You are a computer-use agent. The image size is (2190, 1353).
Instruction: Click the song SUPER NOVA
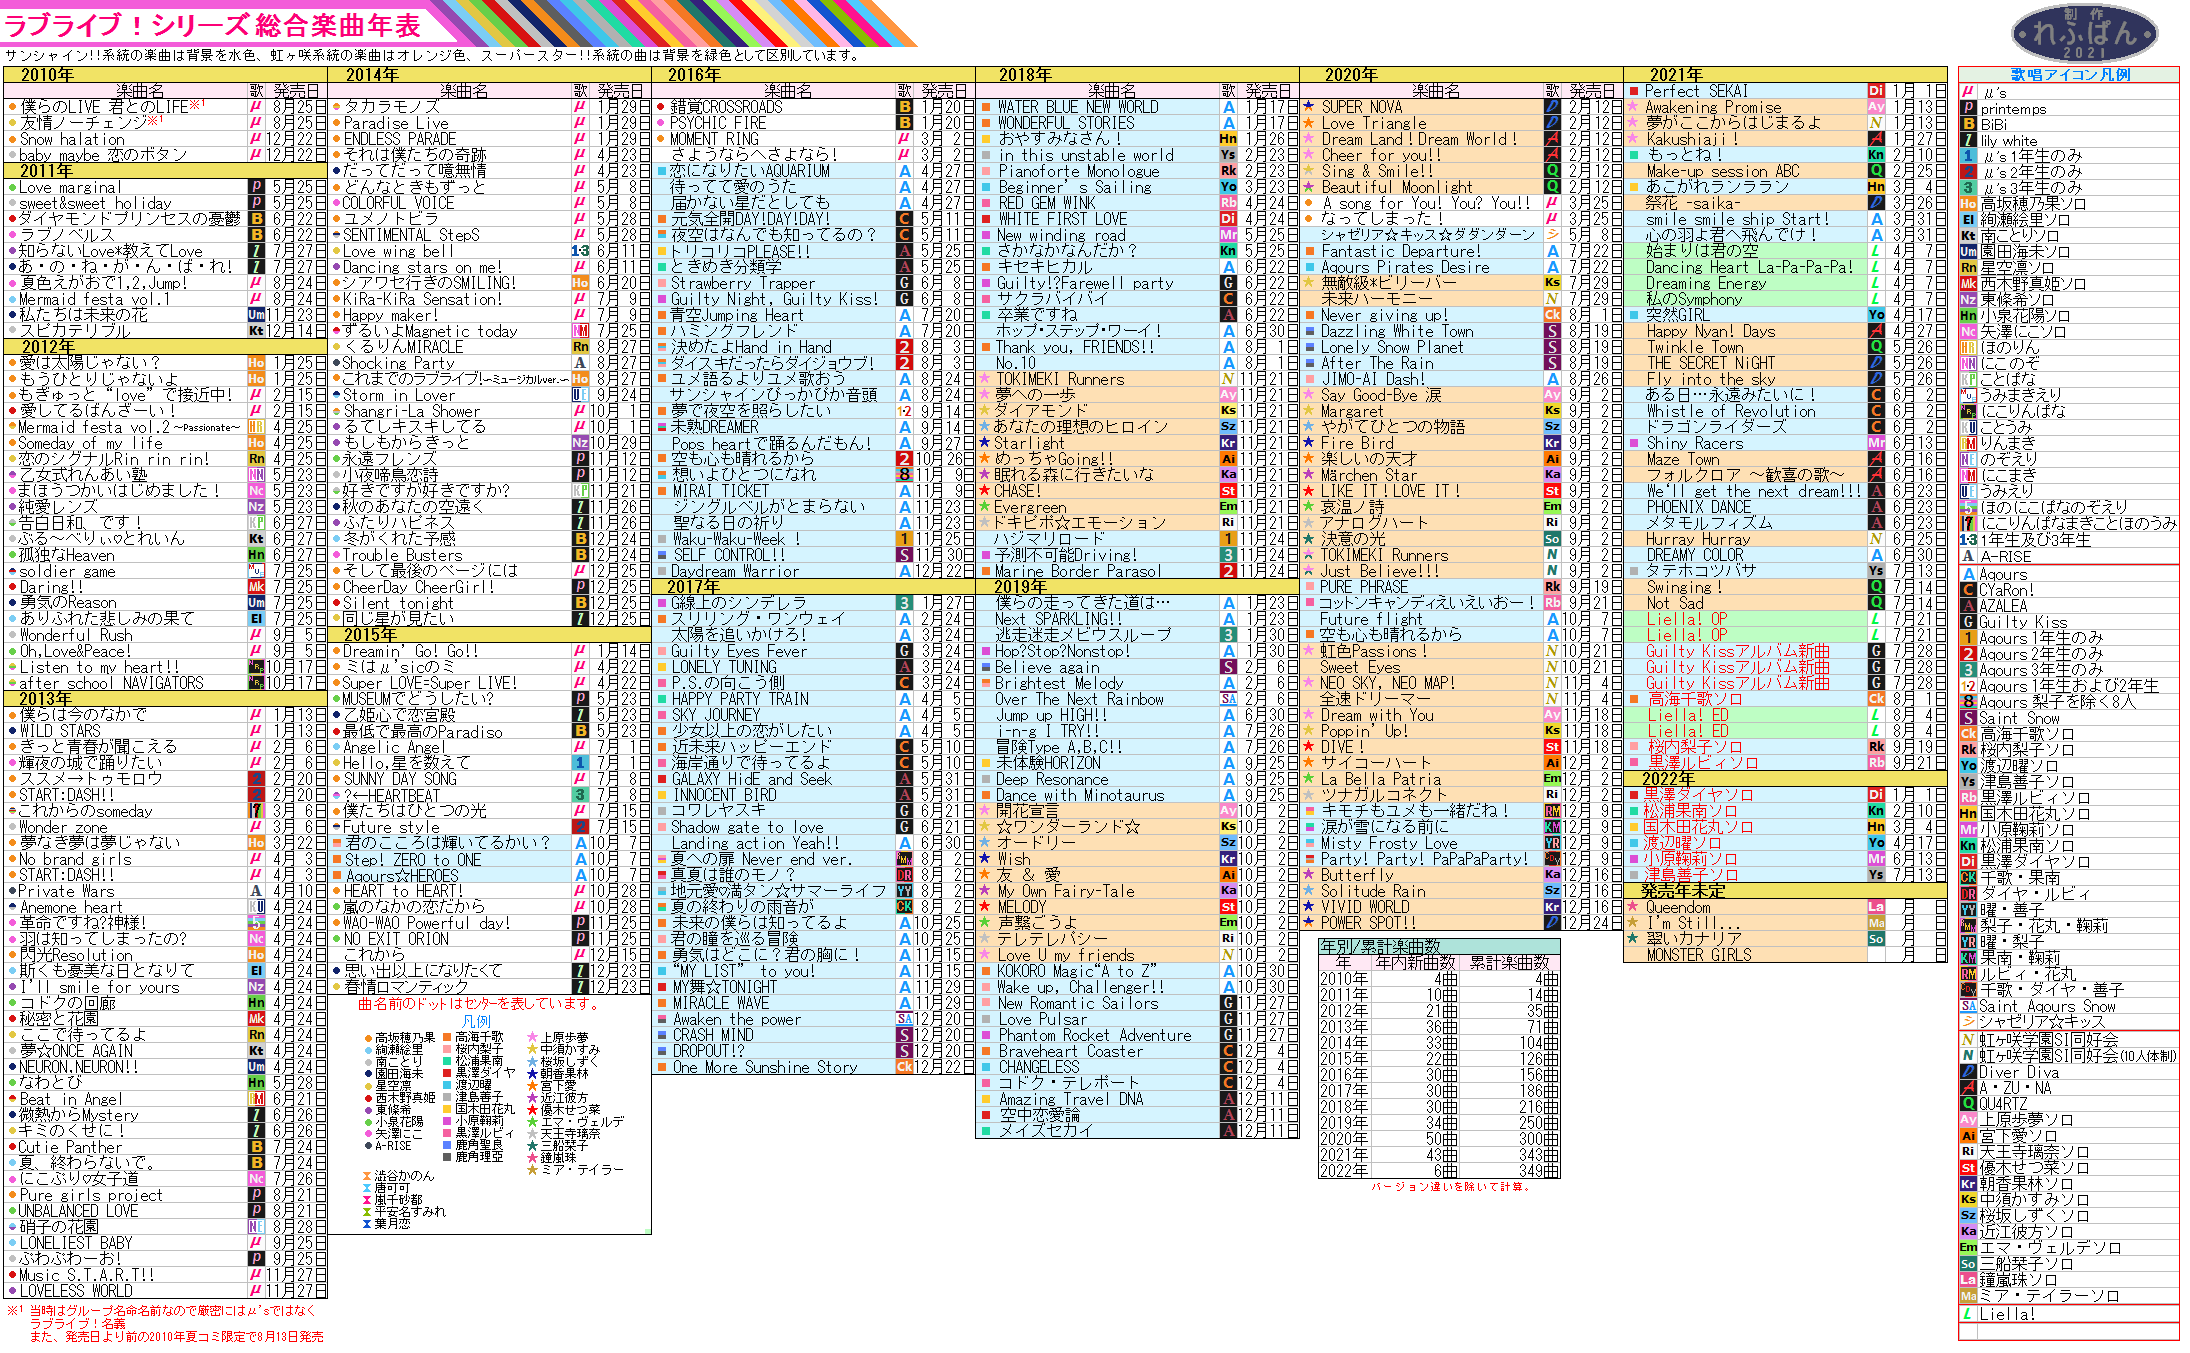click(1362, 107)
